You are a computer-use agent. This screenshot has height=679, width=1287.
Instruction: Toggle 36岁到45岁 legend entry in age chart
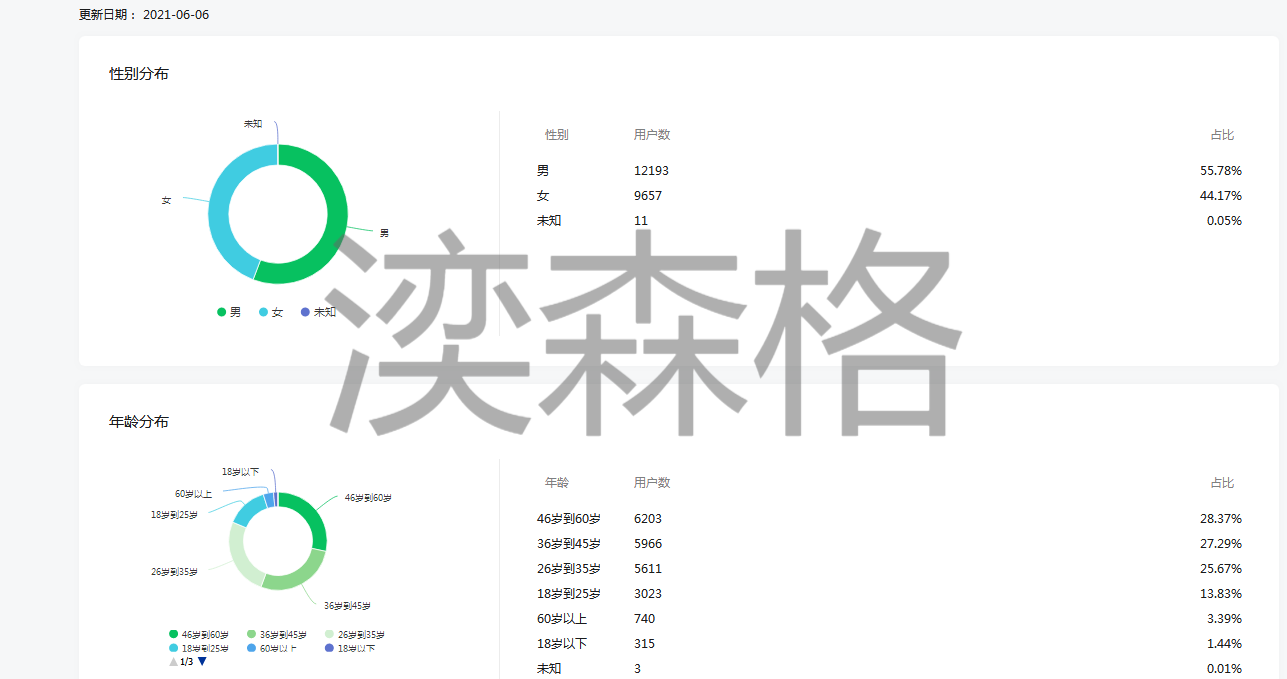(276, 634)
